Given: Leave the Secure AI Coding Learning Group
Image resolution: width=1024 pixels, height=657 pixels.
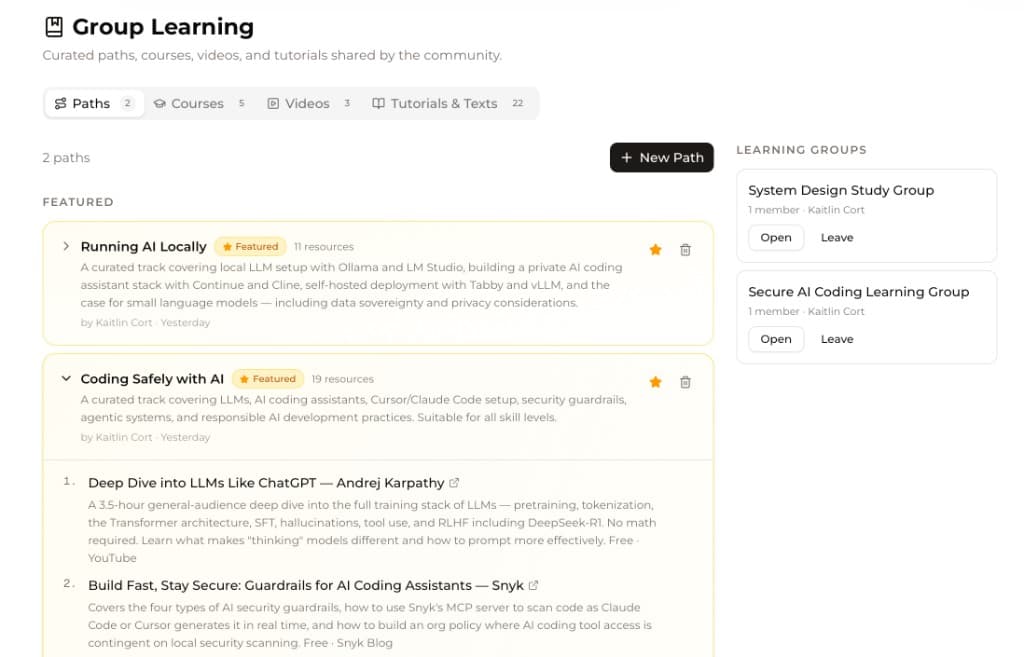Looking at the screenshot, I should pos(837,338).
